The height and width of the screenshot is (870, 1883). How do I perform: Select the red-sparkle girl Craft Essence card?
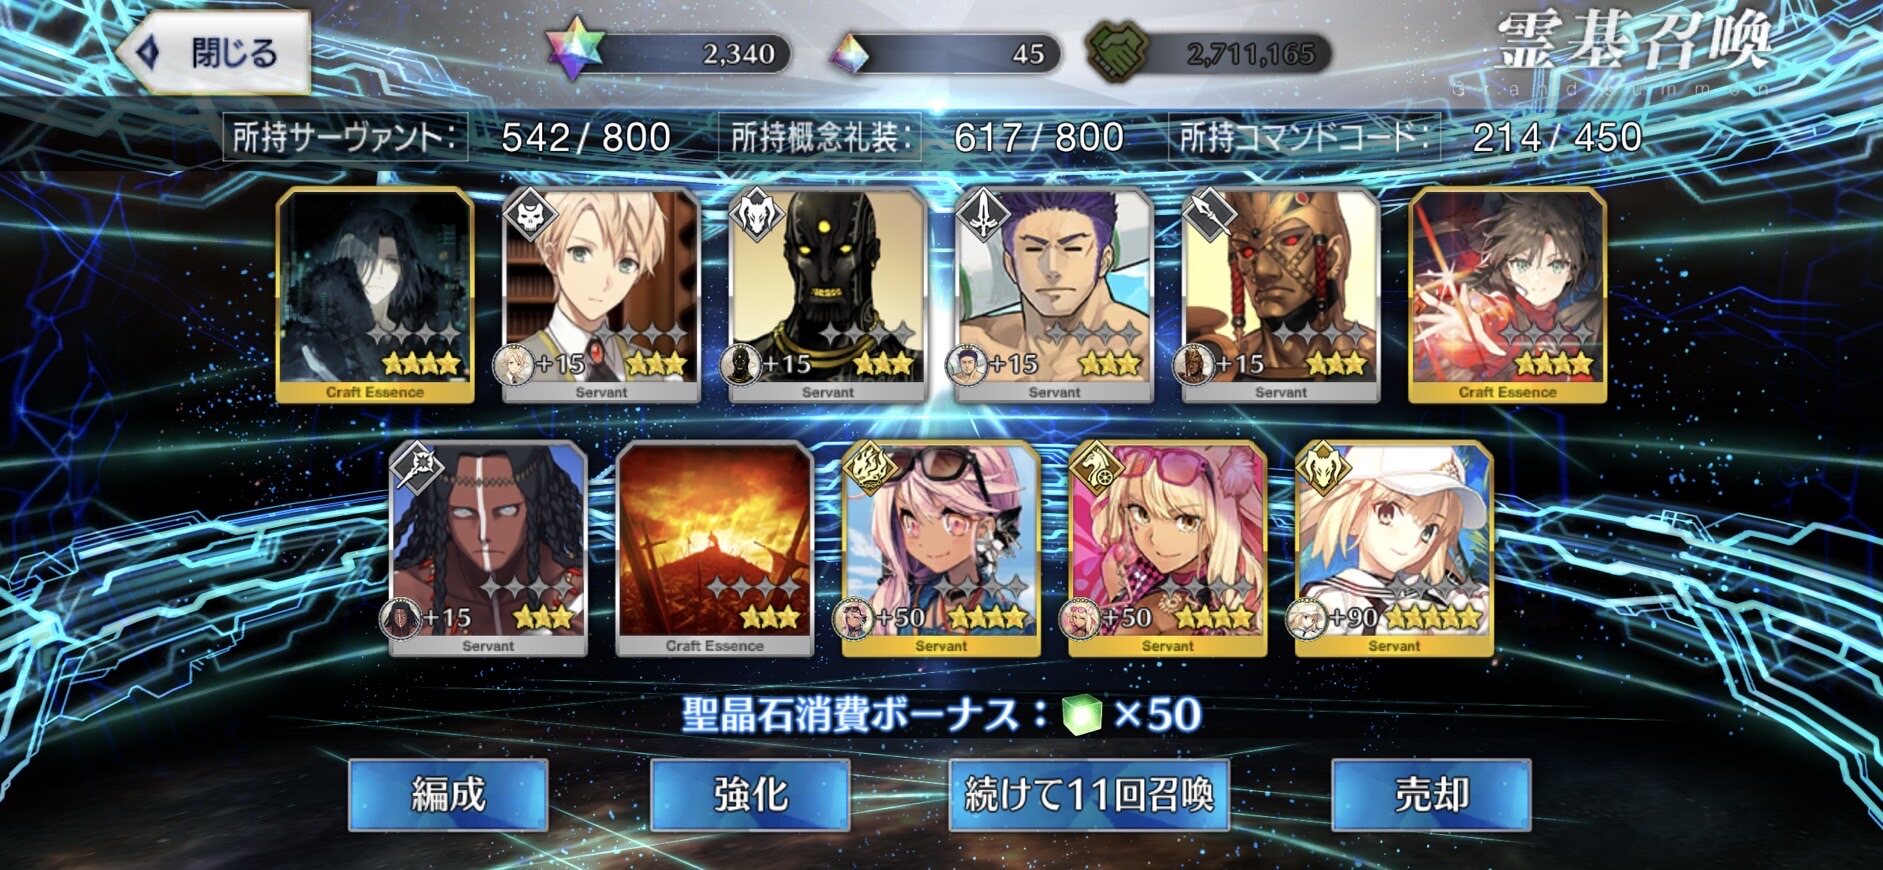click(x=1507, y=296)
